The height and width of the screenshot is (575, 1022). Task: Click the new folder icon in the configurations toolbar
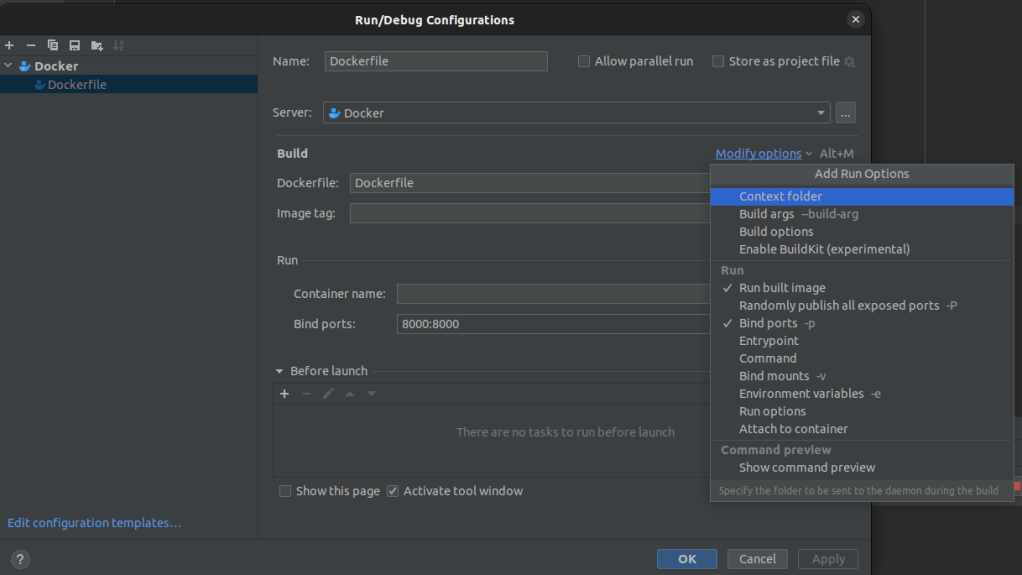tap(97, 45)
